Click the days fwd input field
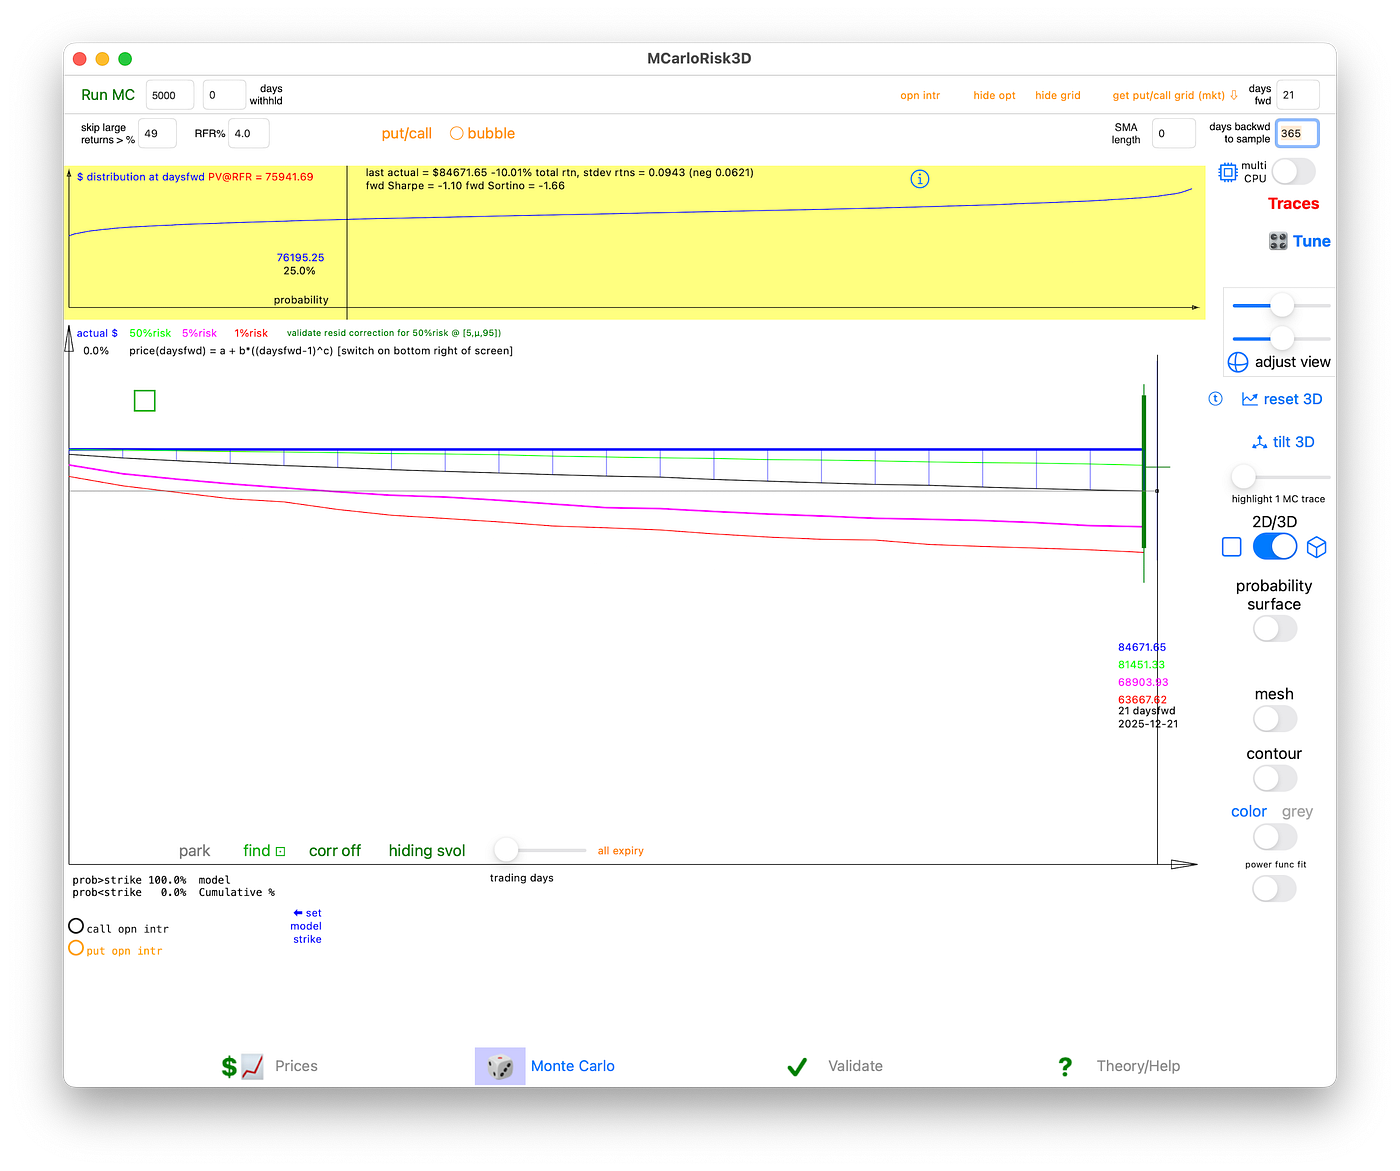This screenshot has height=1171, width=1400. coord(1298,95)
